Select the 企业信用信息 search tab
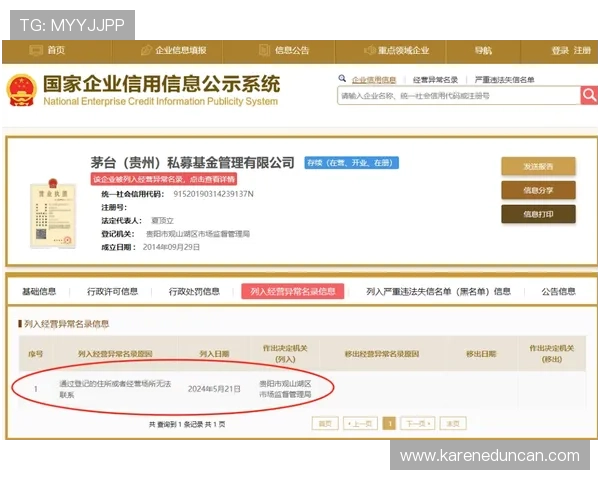 tap(374, 80)
